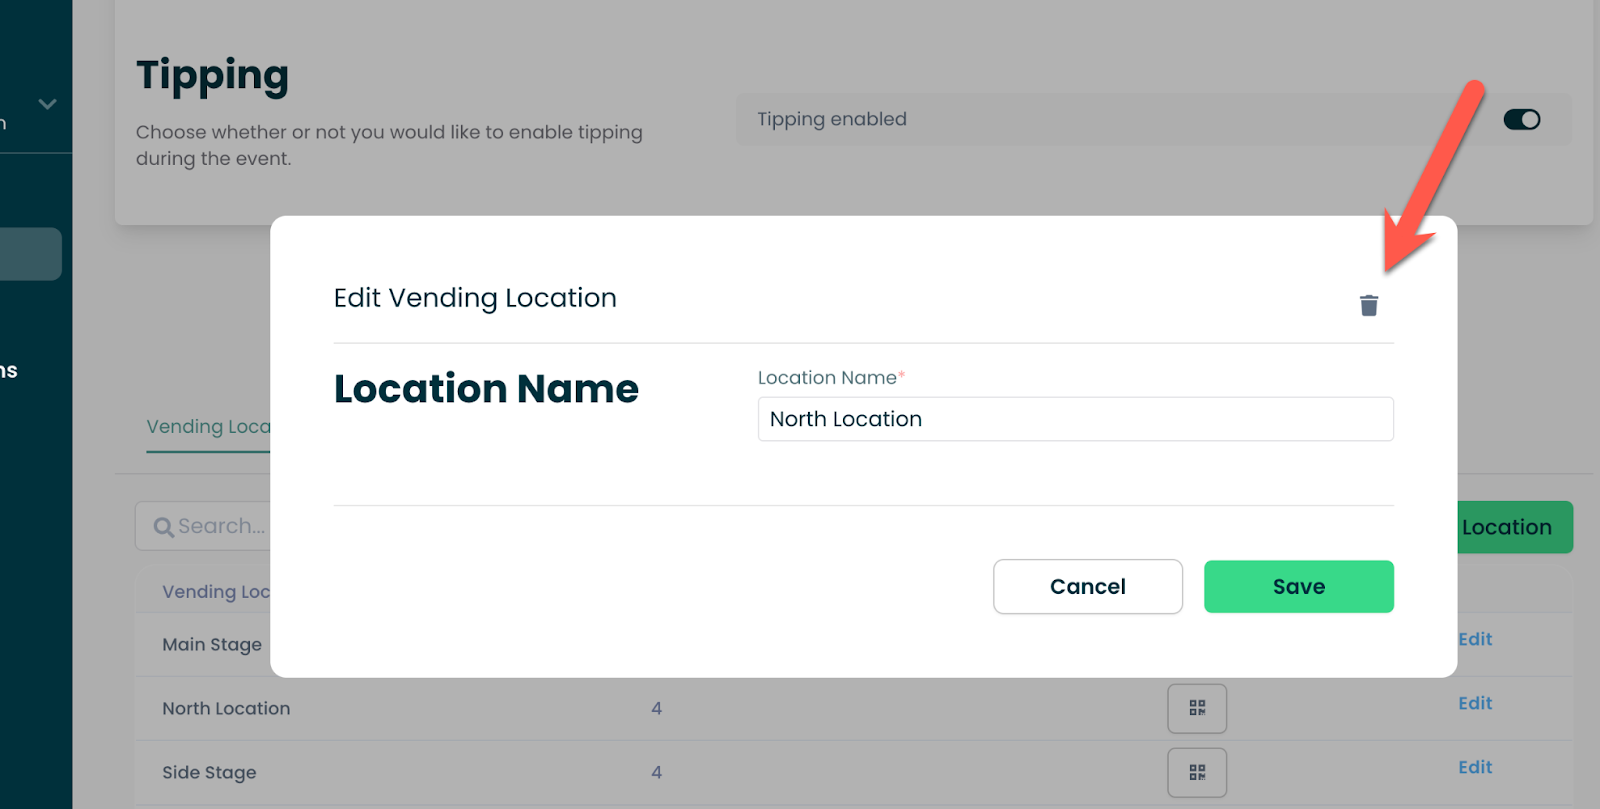Viewport: 1600px width, 809px height.
Task: Select the Main Stage row name
Action: tap(212, 645)
